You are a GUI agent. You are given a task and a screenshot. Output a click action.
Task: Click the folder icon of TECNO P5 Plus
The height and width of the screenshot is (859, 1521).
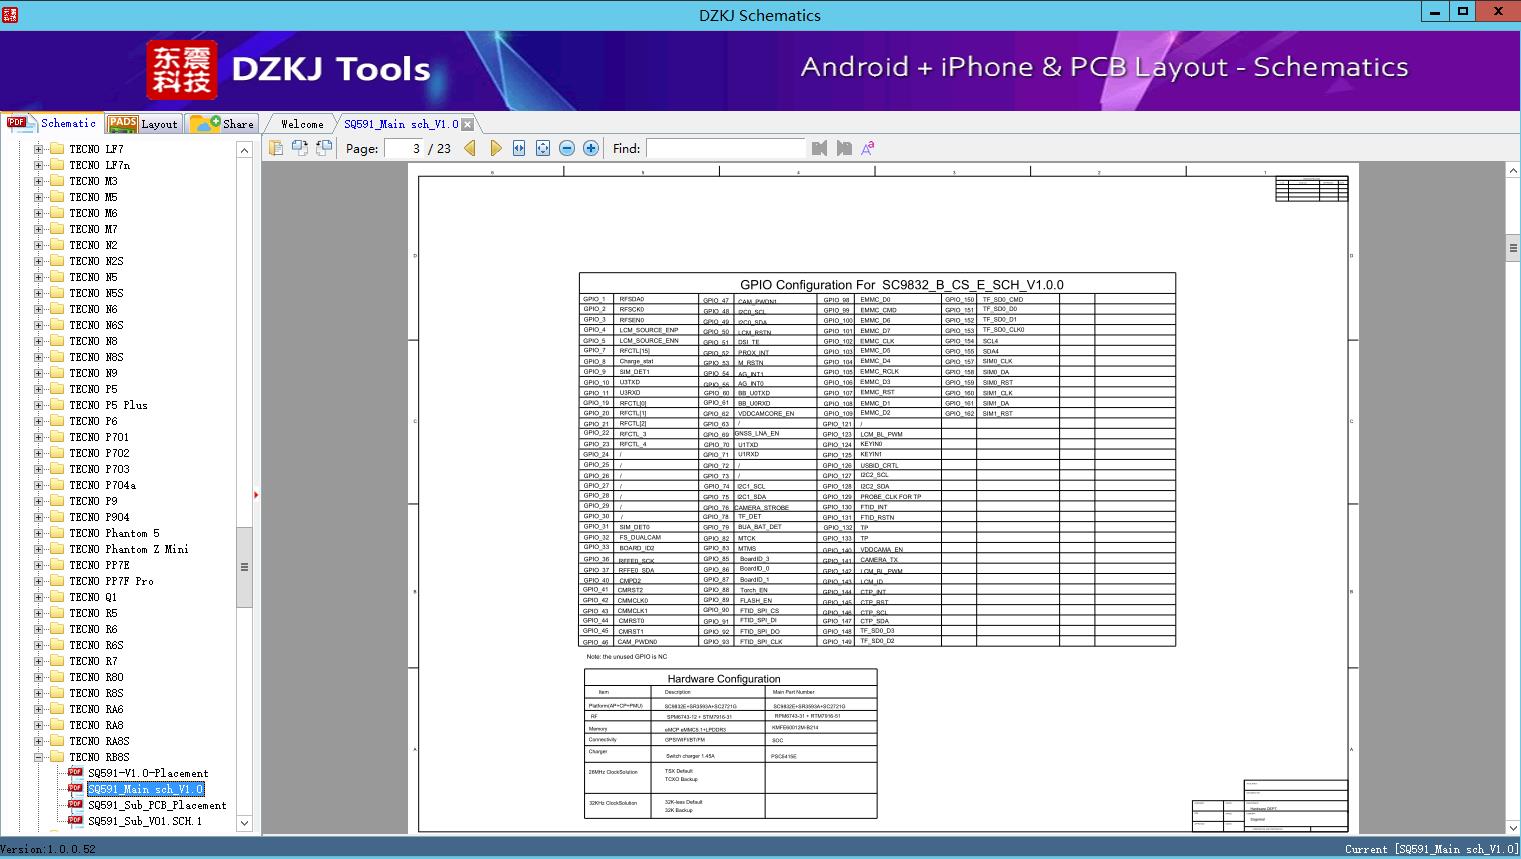pyautogui.click(x=57, y=405)
